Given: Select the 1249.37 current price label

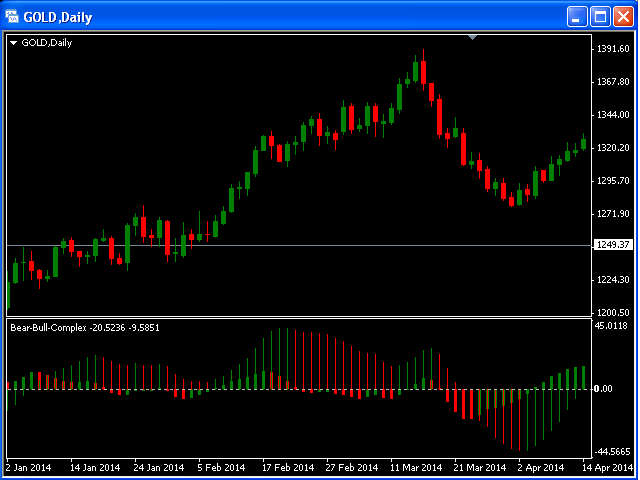Looking at the screenshot, I should click(612, 245).
